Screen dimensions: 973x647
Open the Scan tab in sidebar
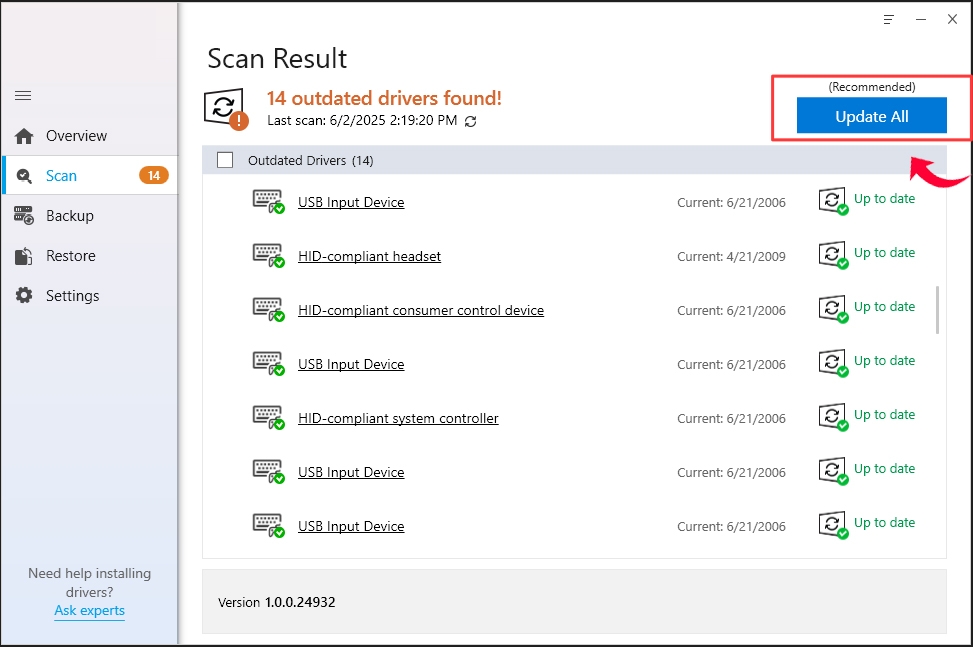[61, 176]
